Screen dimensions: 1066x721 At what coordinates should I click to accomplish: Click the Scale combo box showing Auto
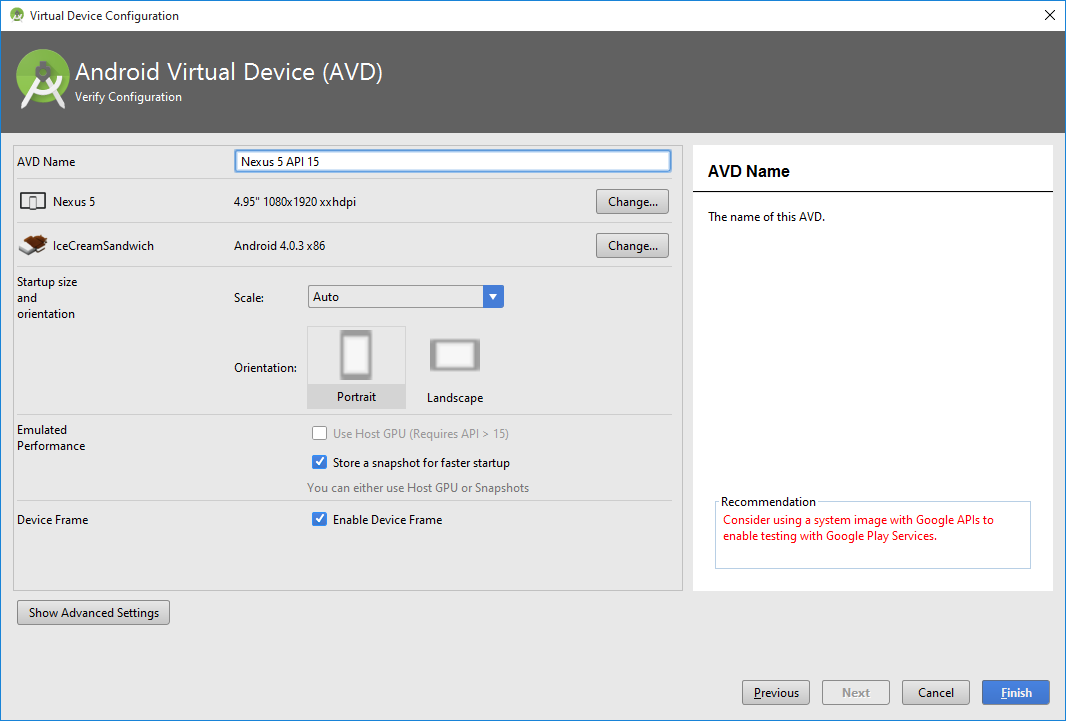click(406, 297)
